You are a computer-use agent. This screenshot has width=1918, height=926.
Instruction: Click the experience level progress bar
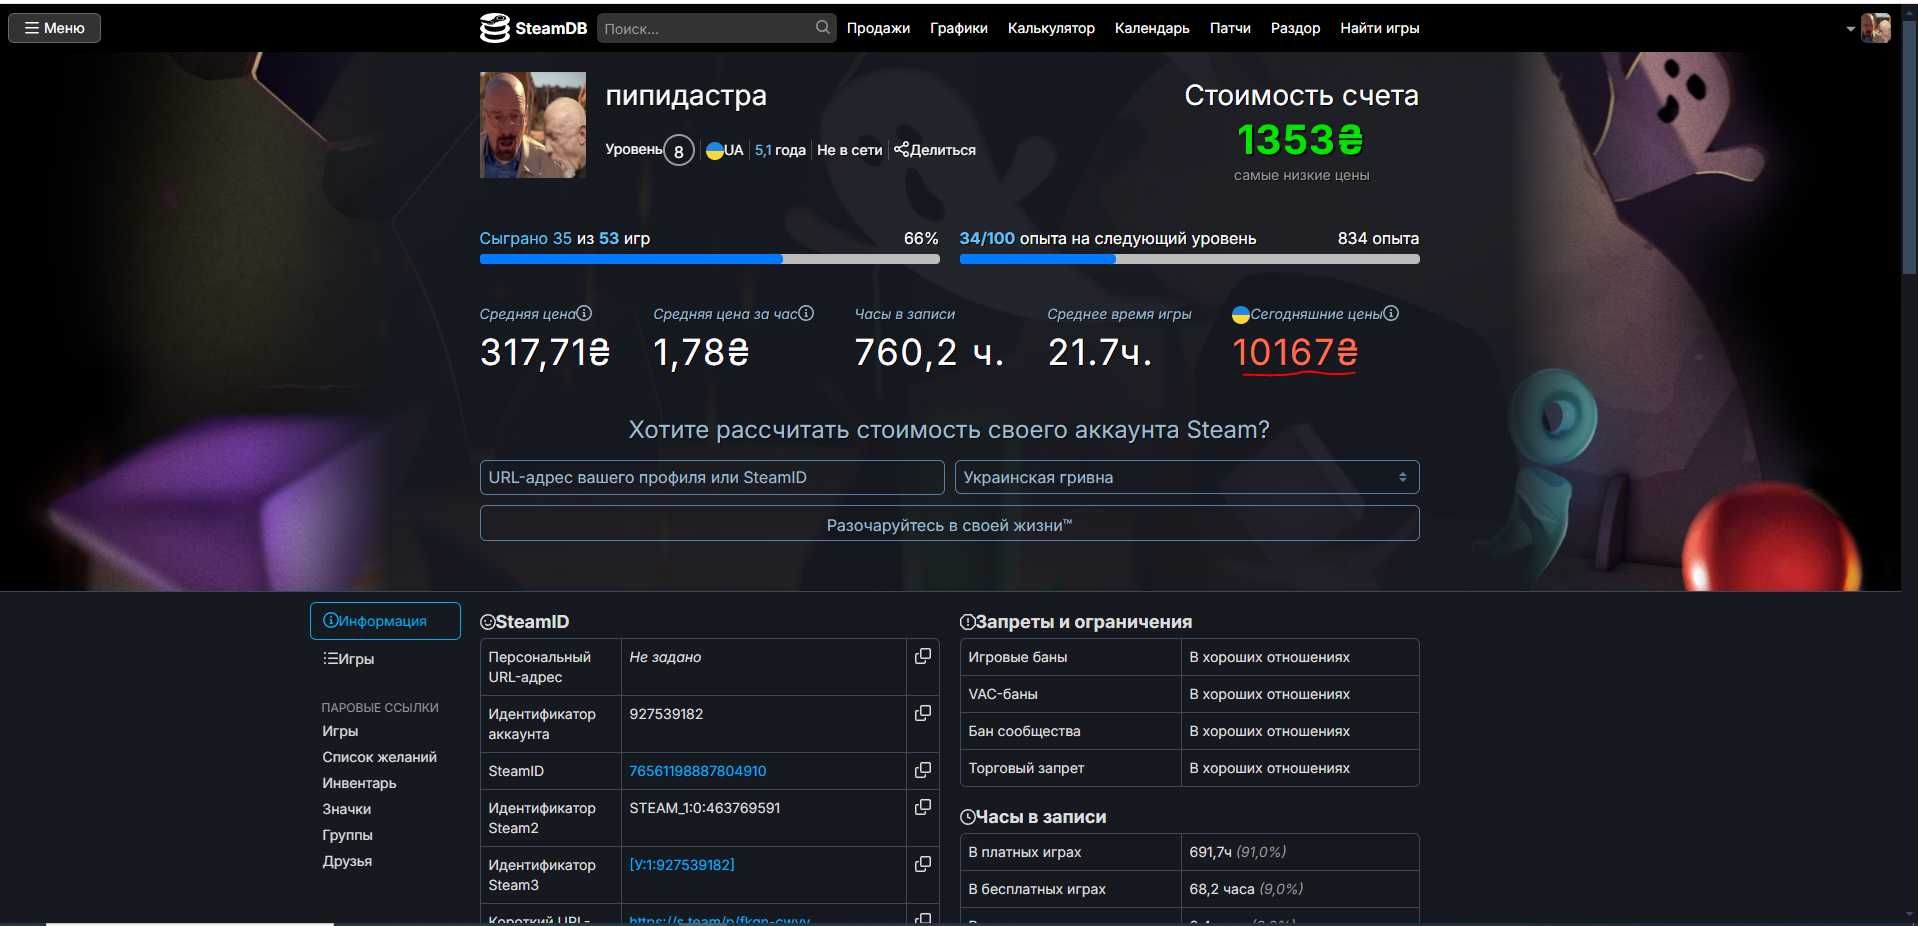tap(1189, 259)
